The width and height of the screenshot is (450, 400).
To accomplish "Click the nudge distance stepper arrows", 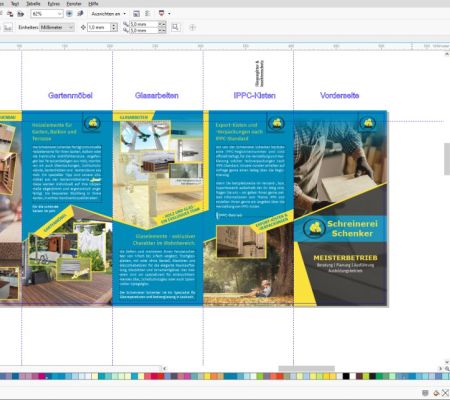I will pos(114,27).
